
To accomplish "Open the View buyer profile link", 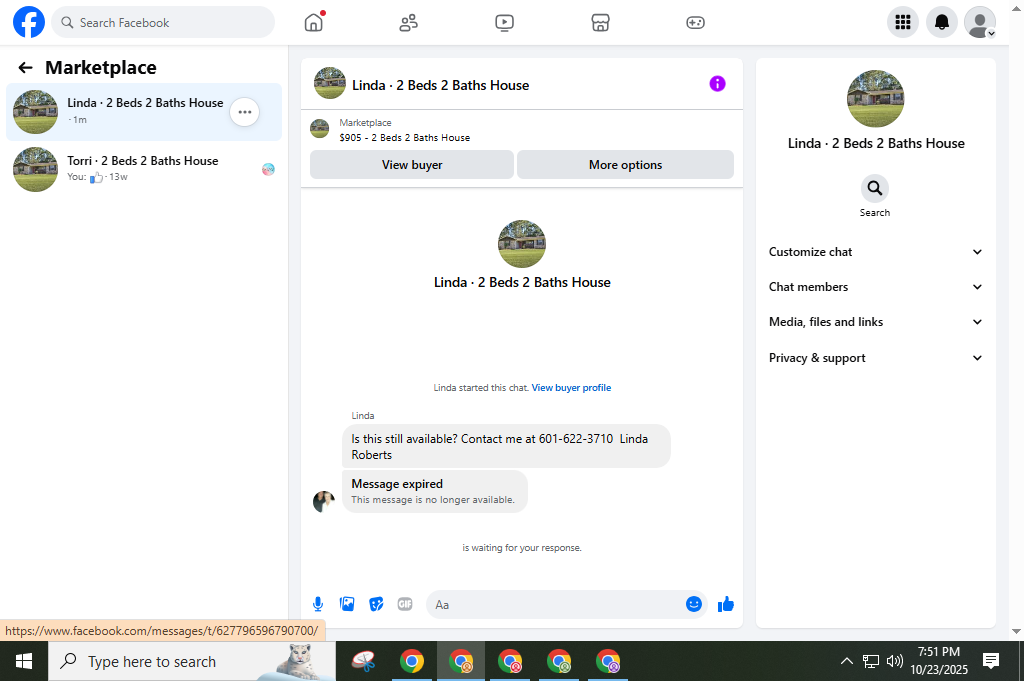I will tap(571, 387).
